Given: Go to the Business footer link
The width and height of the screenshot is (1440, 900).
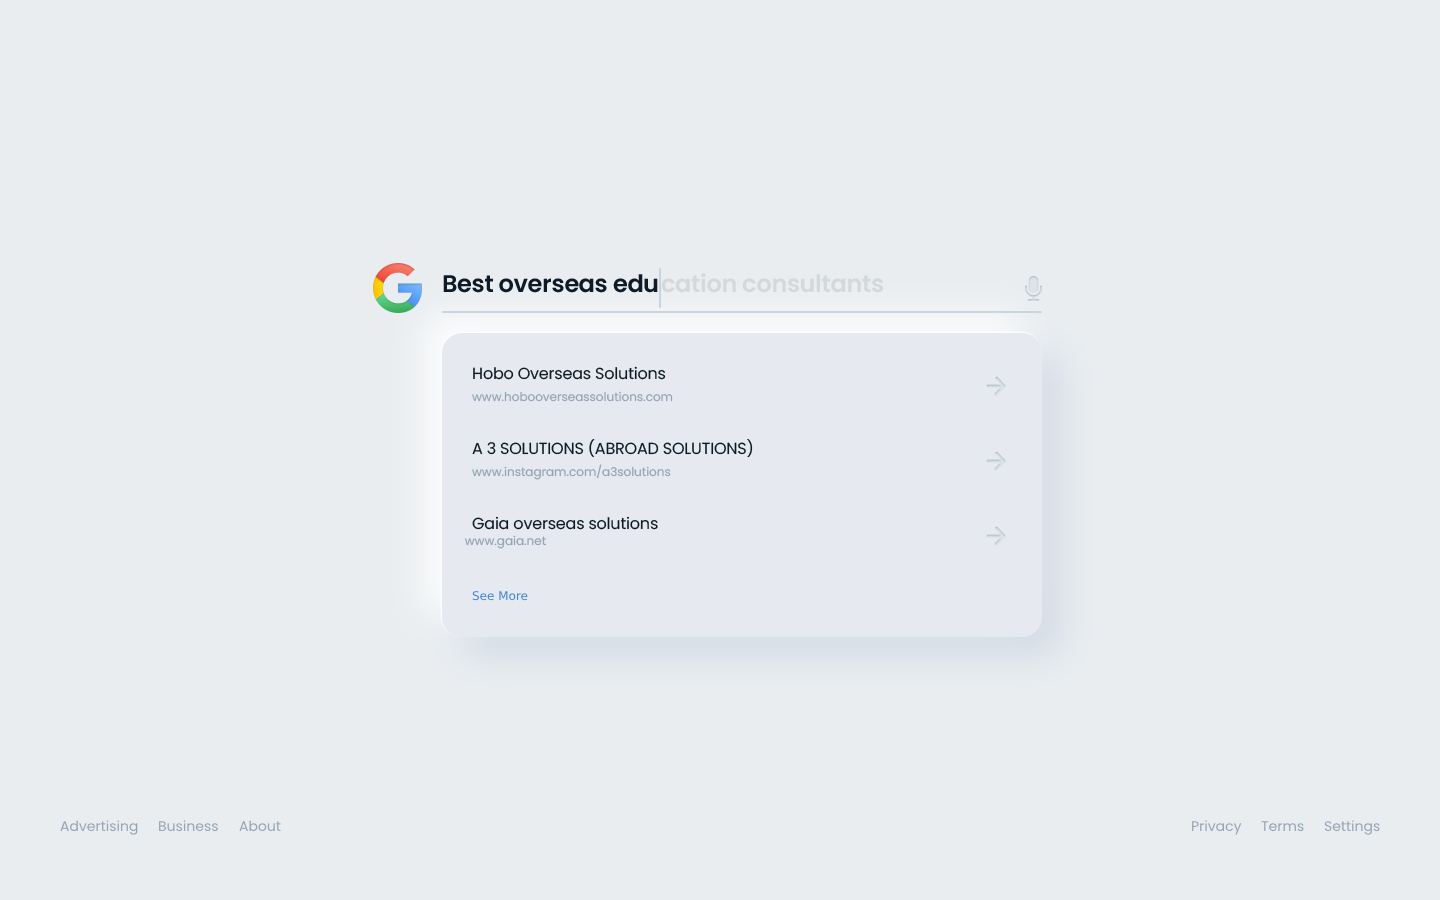Looking at the screenshot, I should pyautogui.click(x=188, y=826).
